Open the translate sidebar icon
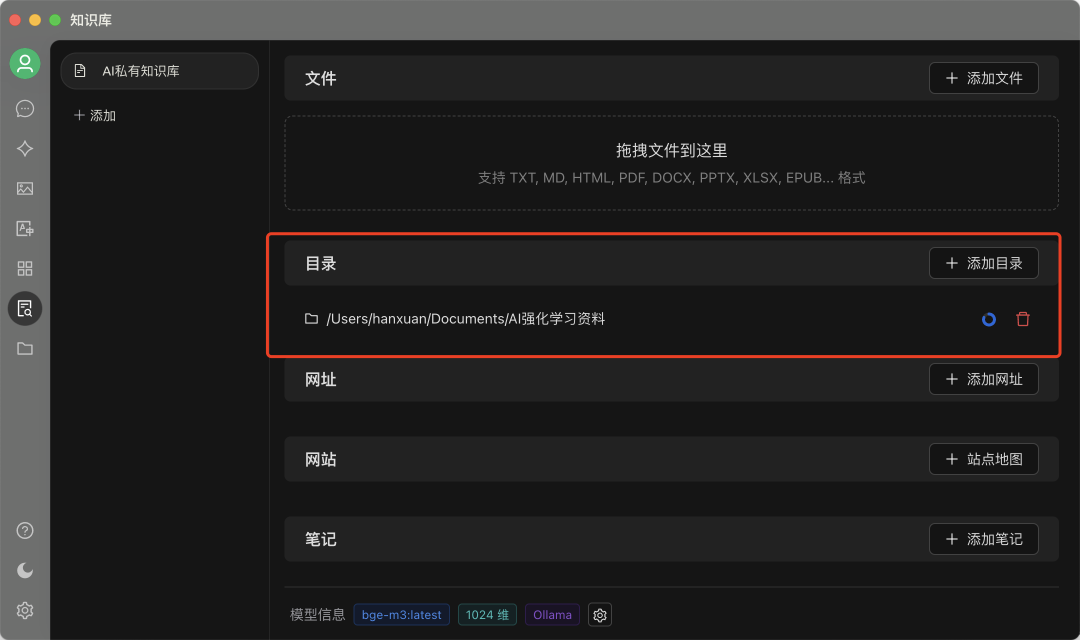The height and width of the screenshot is (640, 1080). tap(25, 229)
